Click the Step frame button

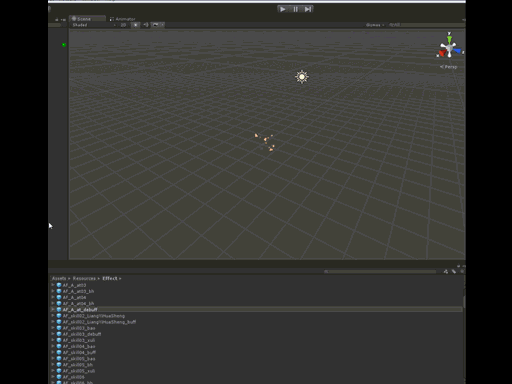[x=308, y=9]
